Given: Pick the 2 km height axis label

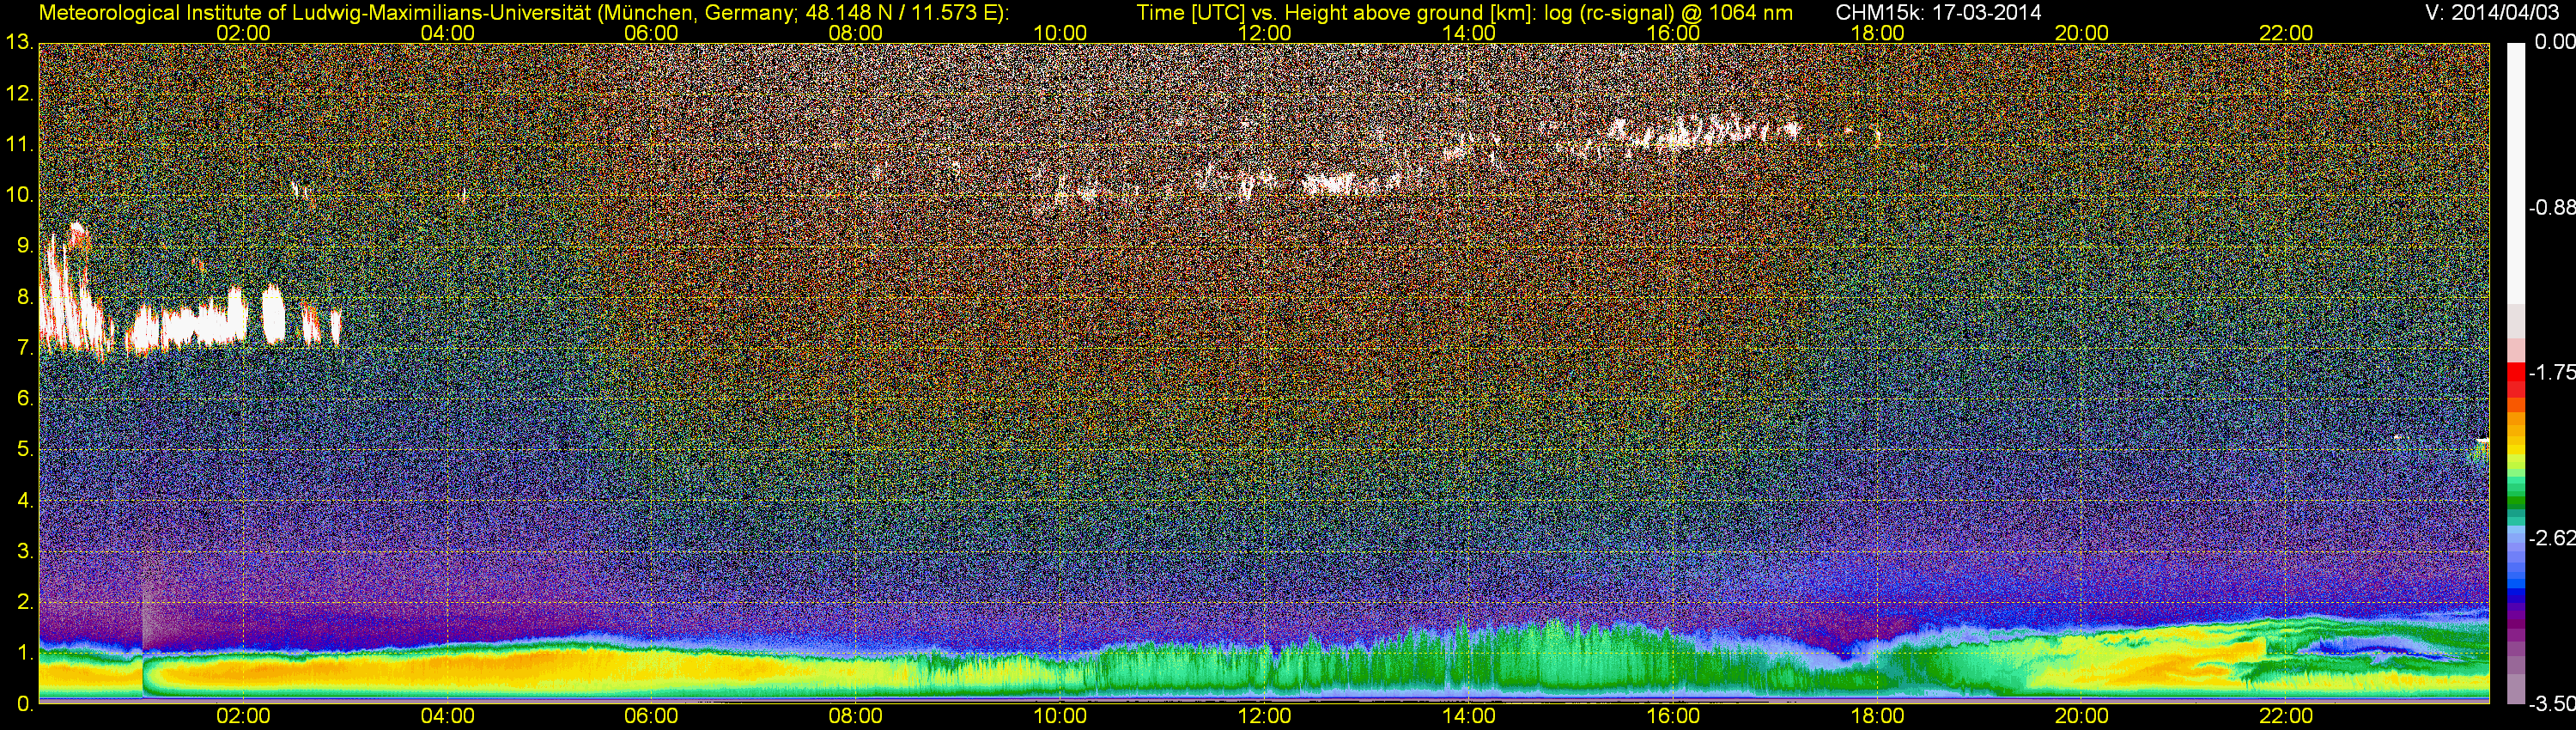Looking at the screenshot, I should [x=24, y=602].
